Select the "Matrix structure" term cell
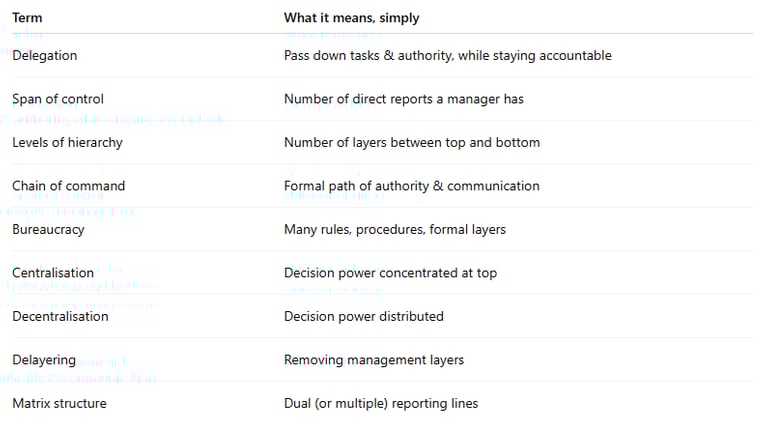768x430 pixels. pos(59,403)
